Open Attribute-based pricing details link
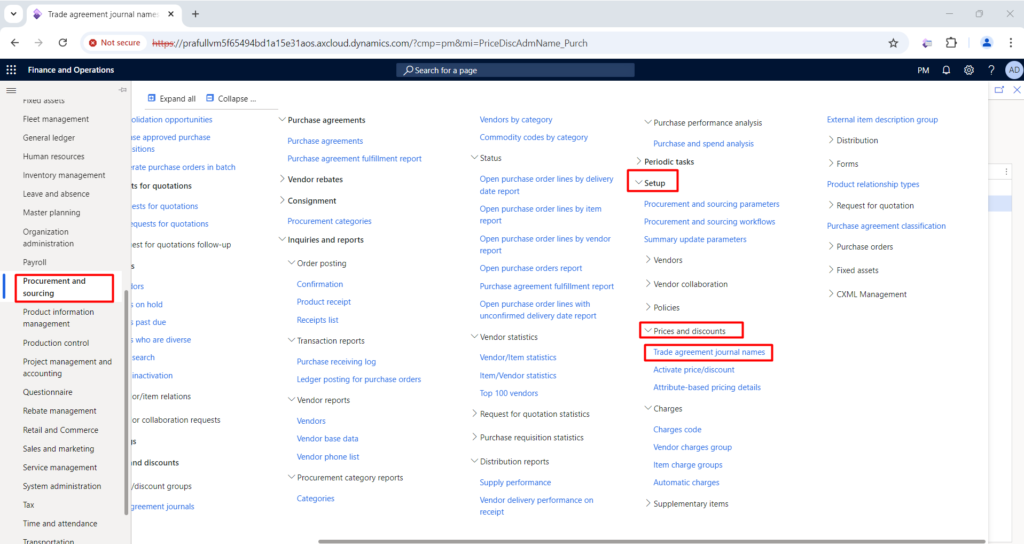1024x544 pixels. [707, 387]
